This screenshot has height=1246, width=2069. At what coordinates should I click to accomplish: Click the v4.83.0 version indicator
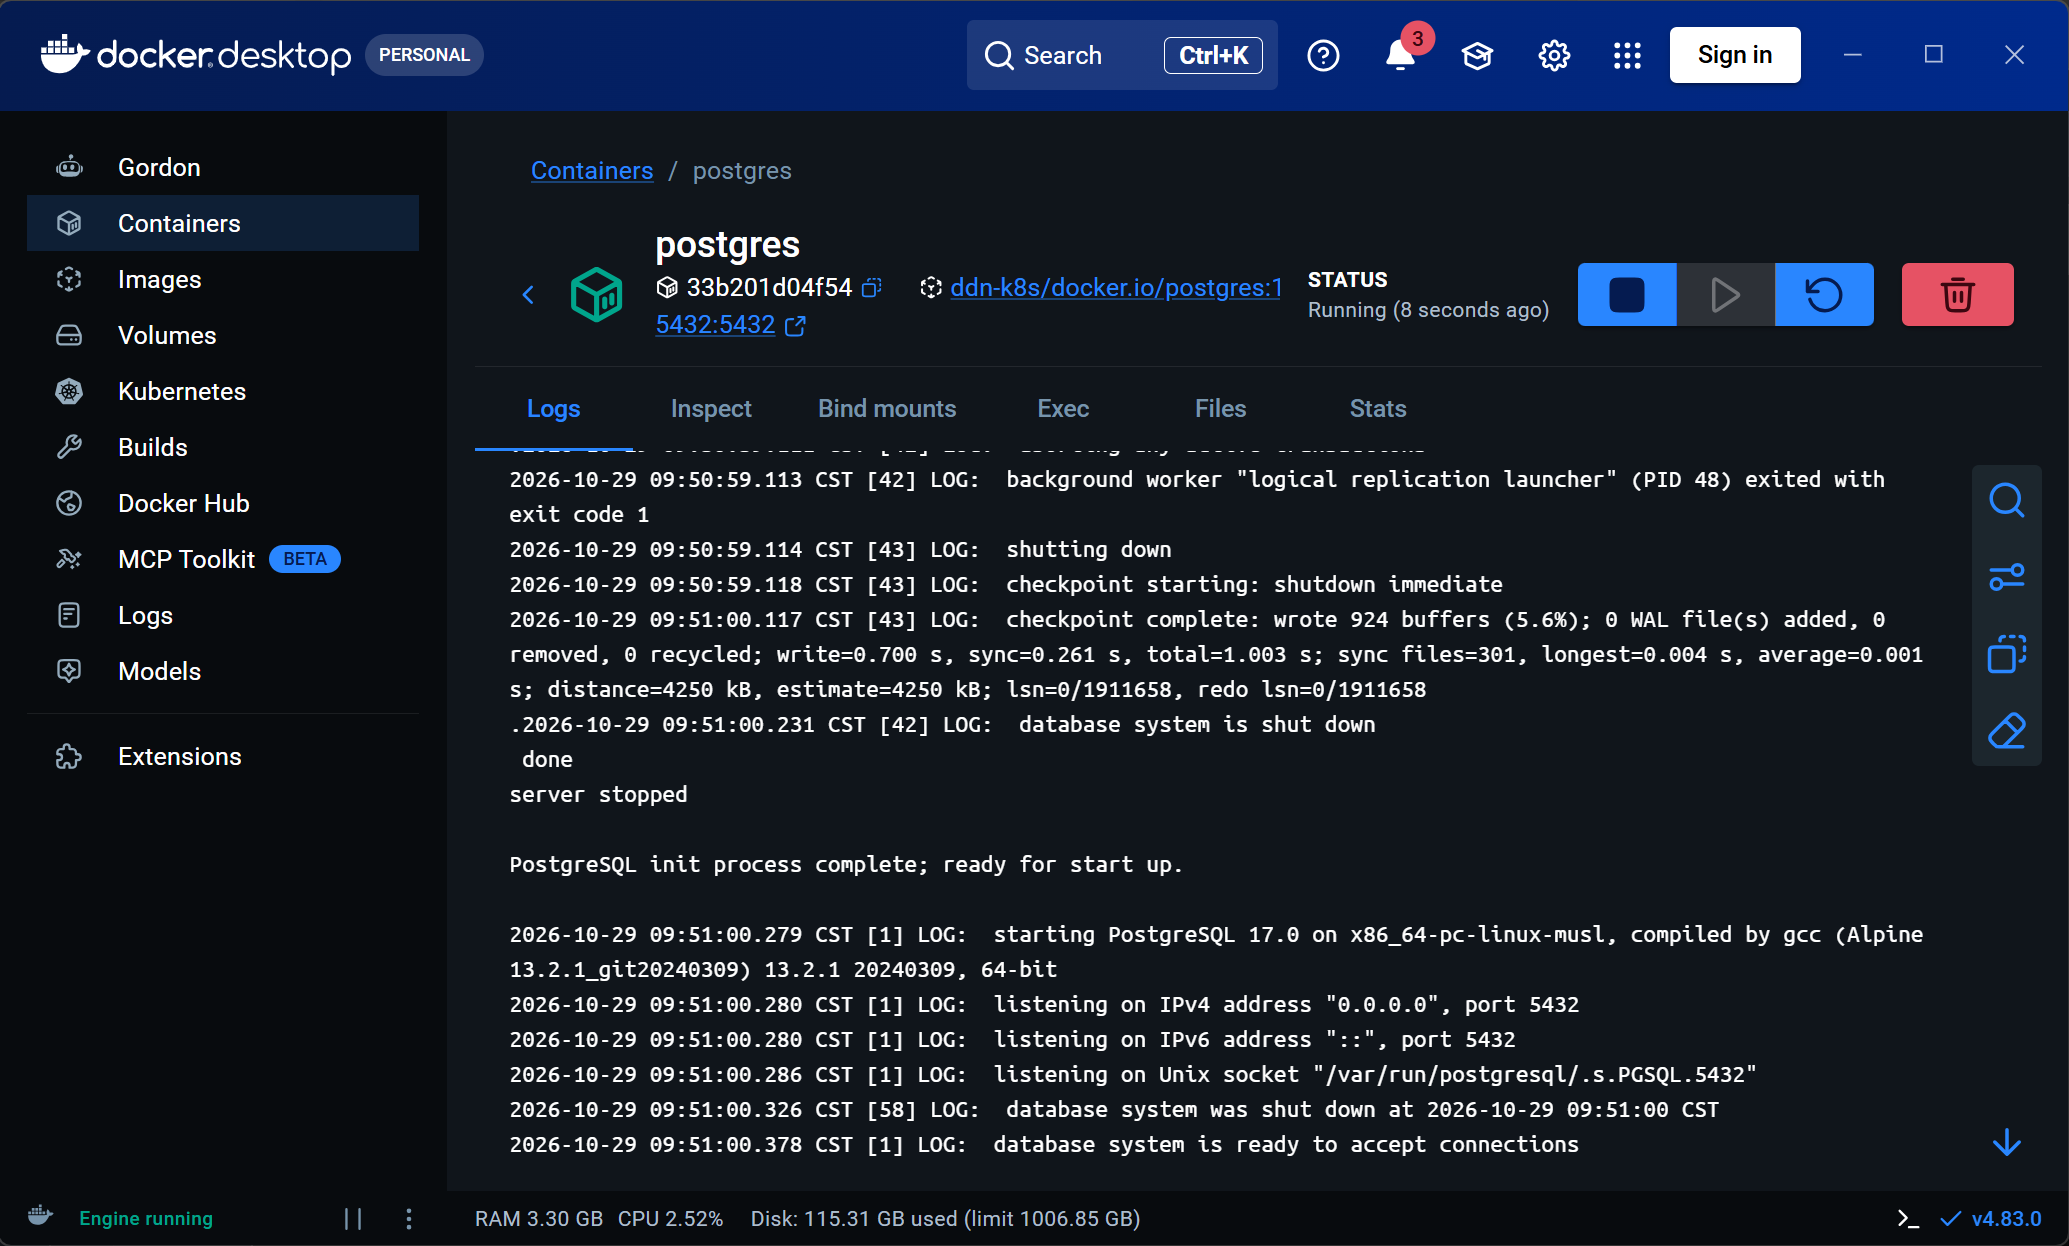1991,1218
